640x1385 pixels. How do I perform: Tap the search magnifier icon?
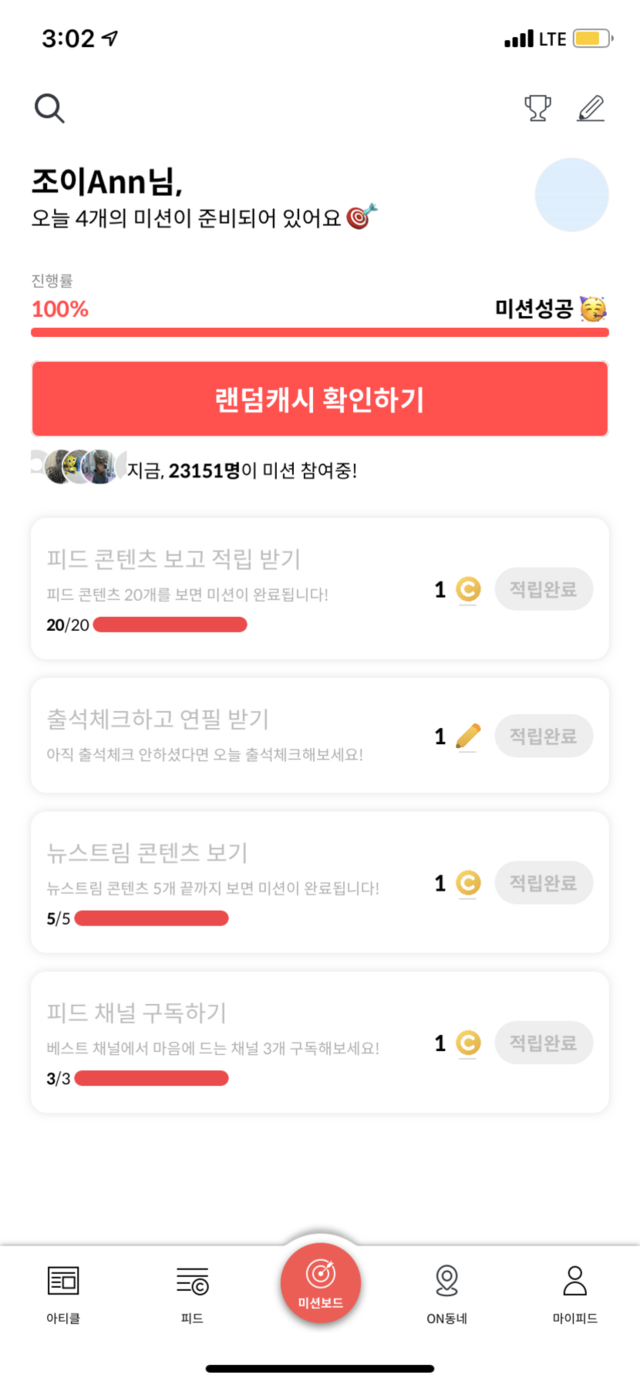point(49,108)
